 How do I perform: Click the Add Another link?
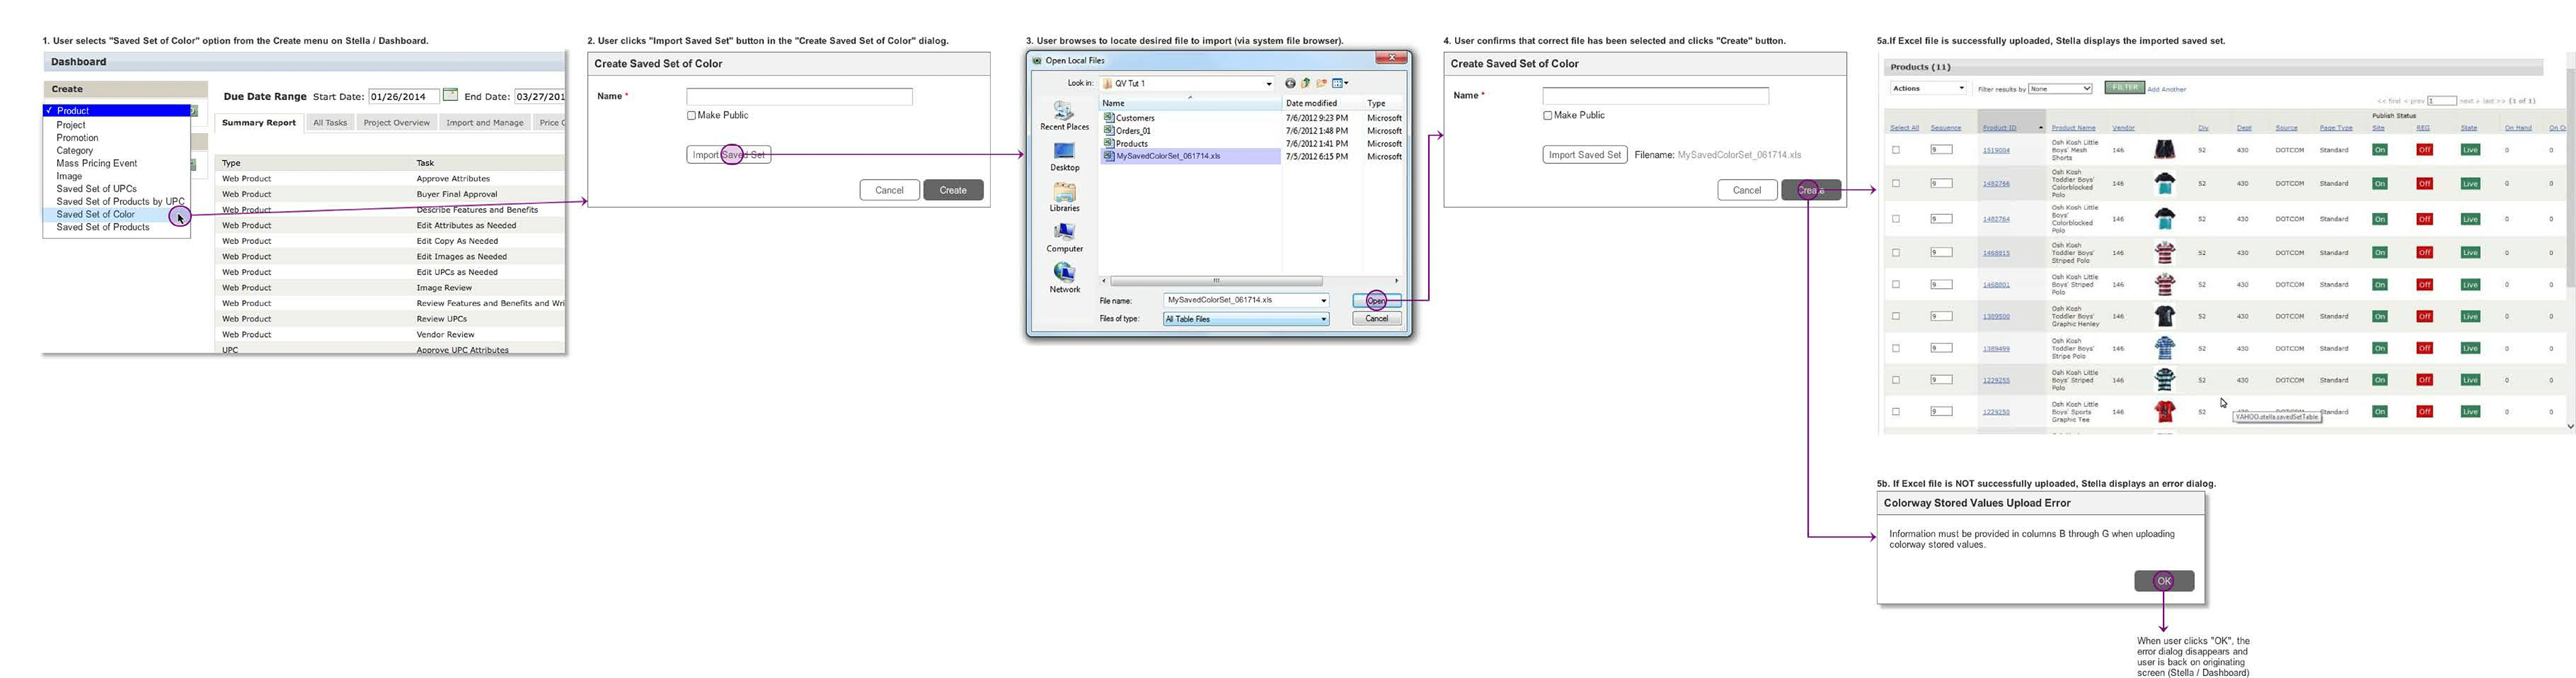coord(2166,89)
